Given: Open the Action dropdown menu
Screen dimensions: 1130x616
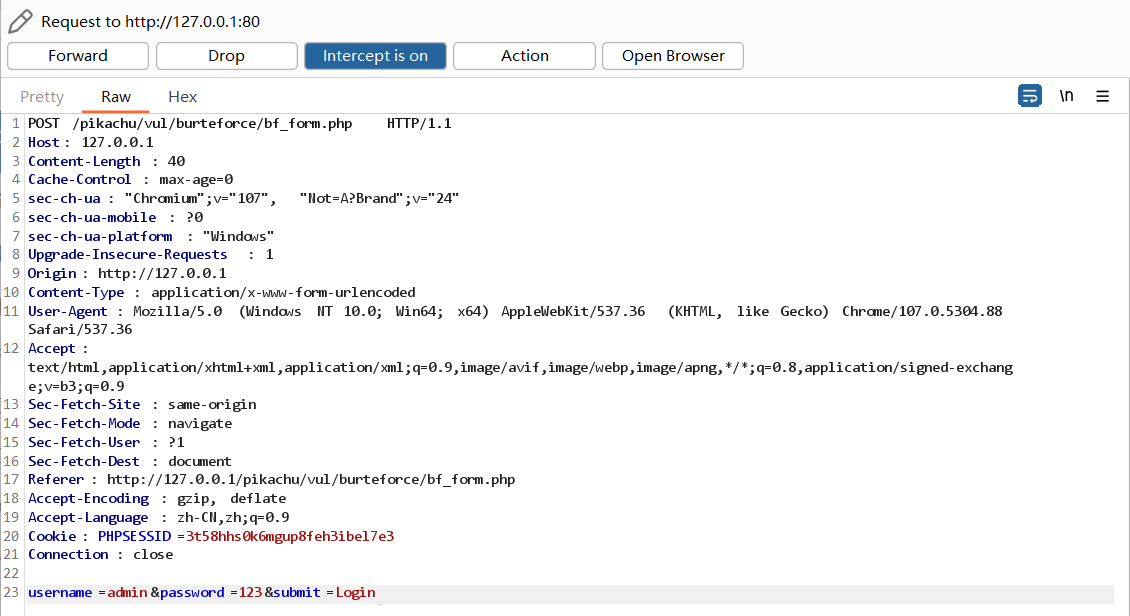Looking at the screenshot, I should (x=524, y=56).
